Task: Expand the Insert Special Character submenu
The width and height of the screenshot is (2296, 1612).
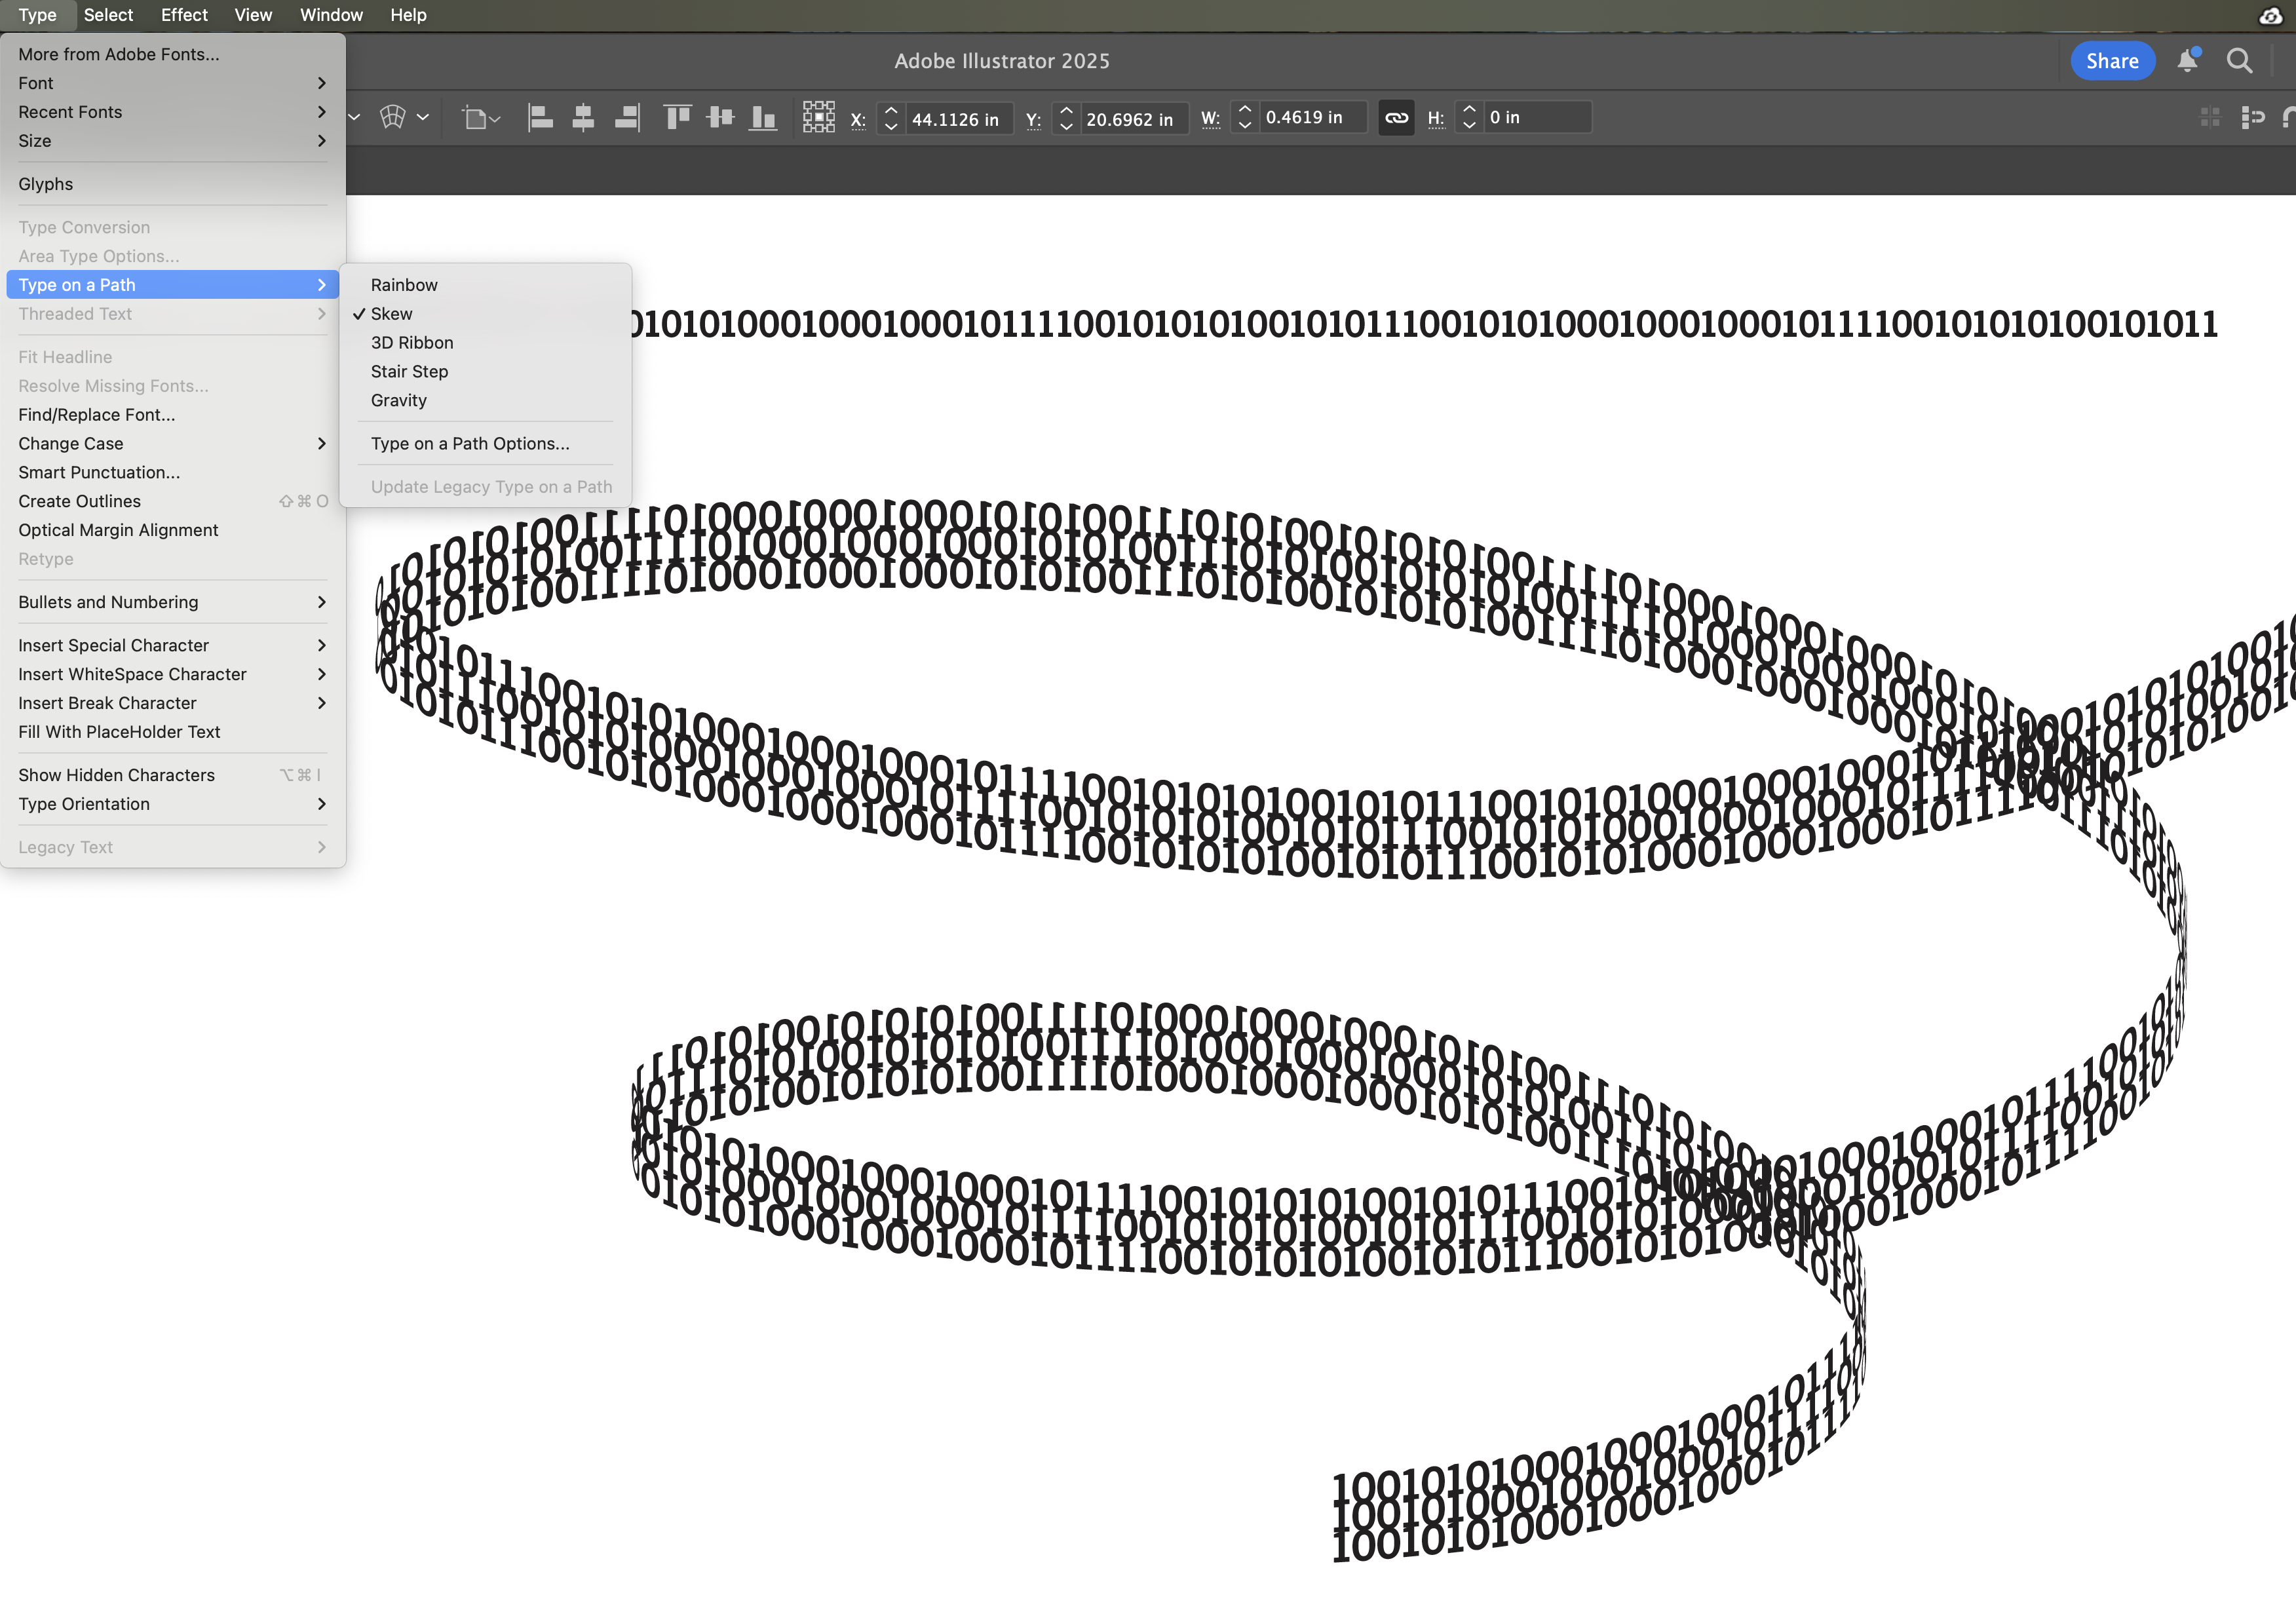Action: pyautogui.click(x=113, y=645)
